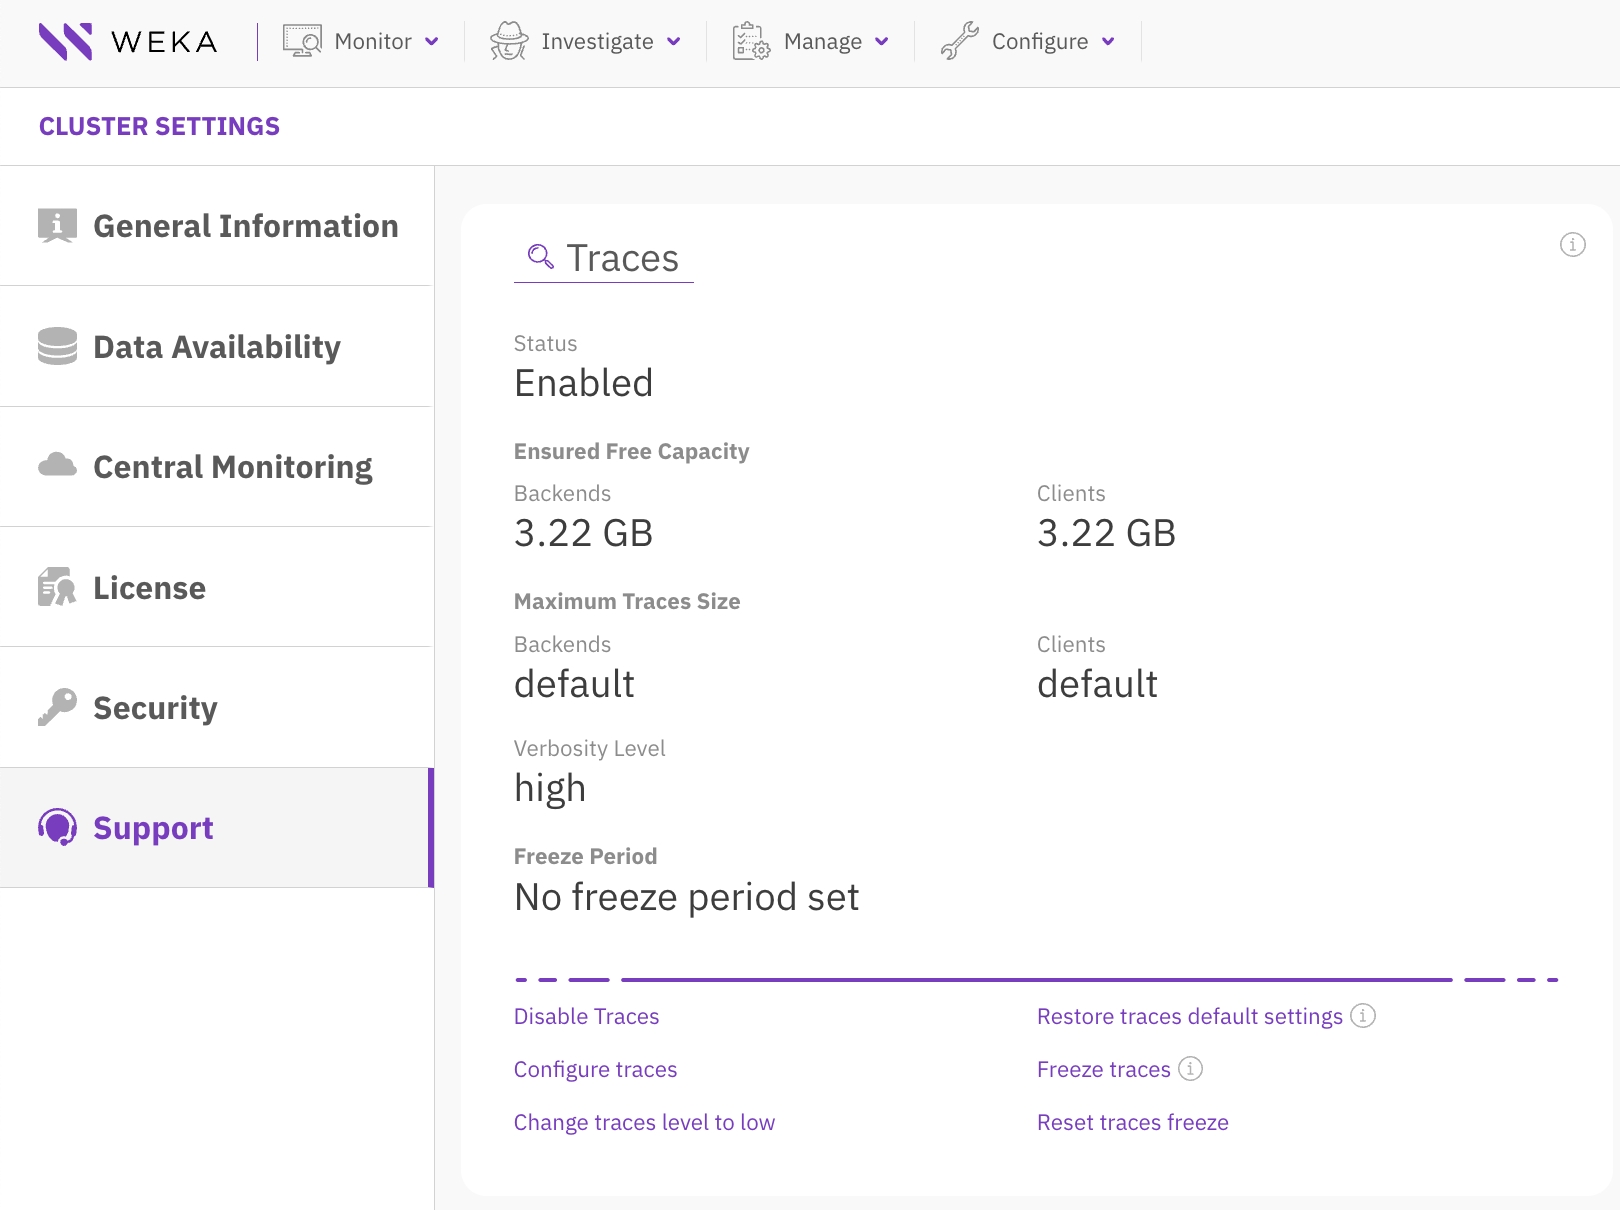Expand the Monitor dropdown menu
1620x1210 pixels.
(432, 42)
